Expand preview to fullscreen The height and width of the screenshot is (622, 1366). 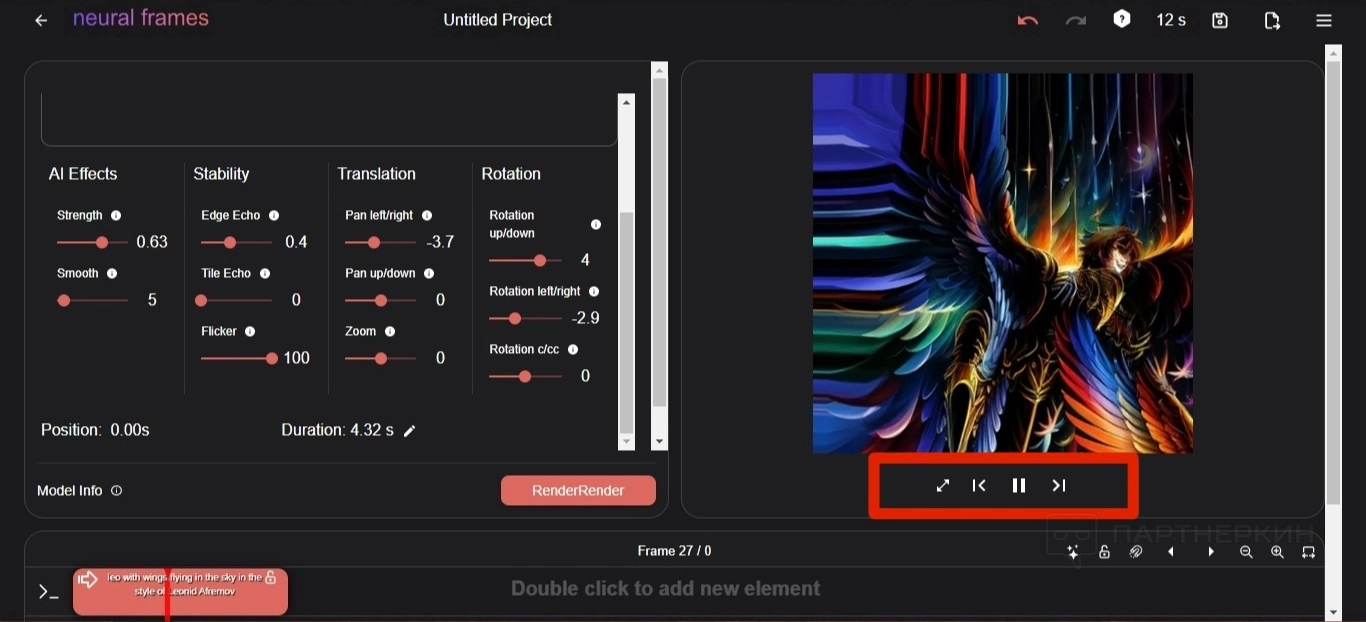tap(942, 485)
